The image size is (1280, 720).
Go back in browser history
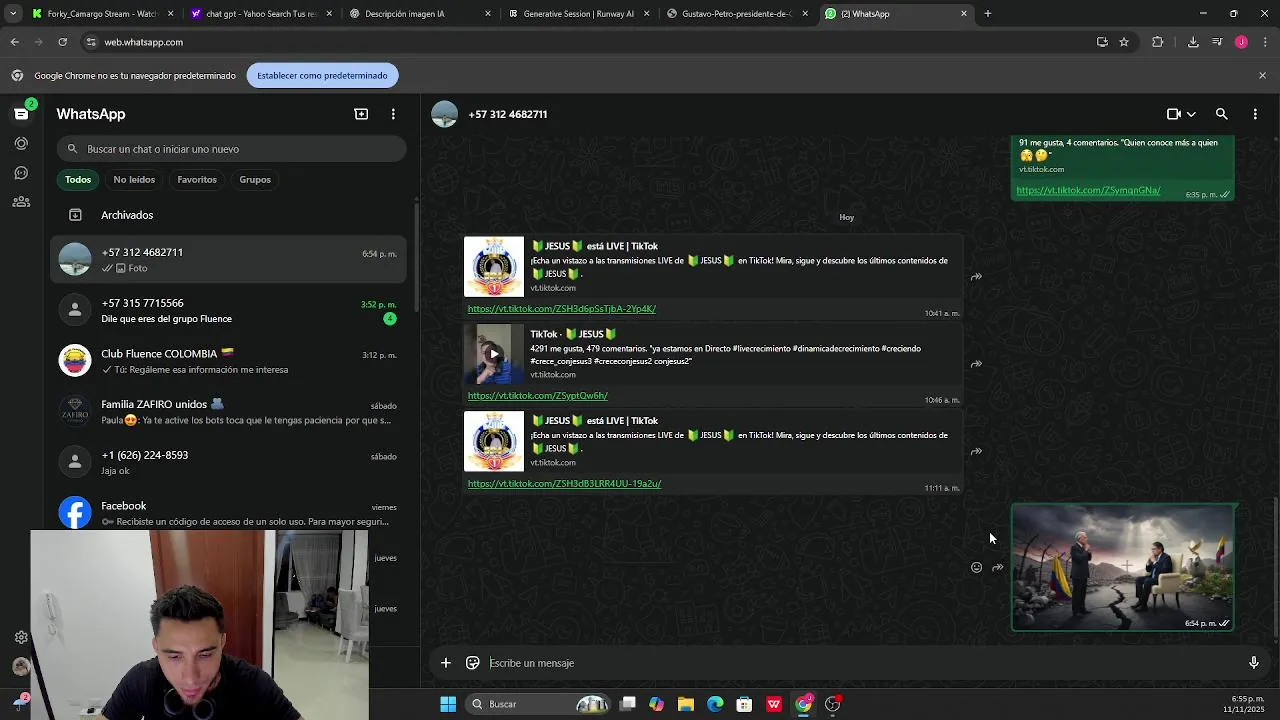[15, 42]
